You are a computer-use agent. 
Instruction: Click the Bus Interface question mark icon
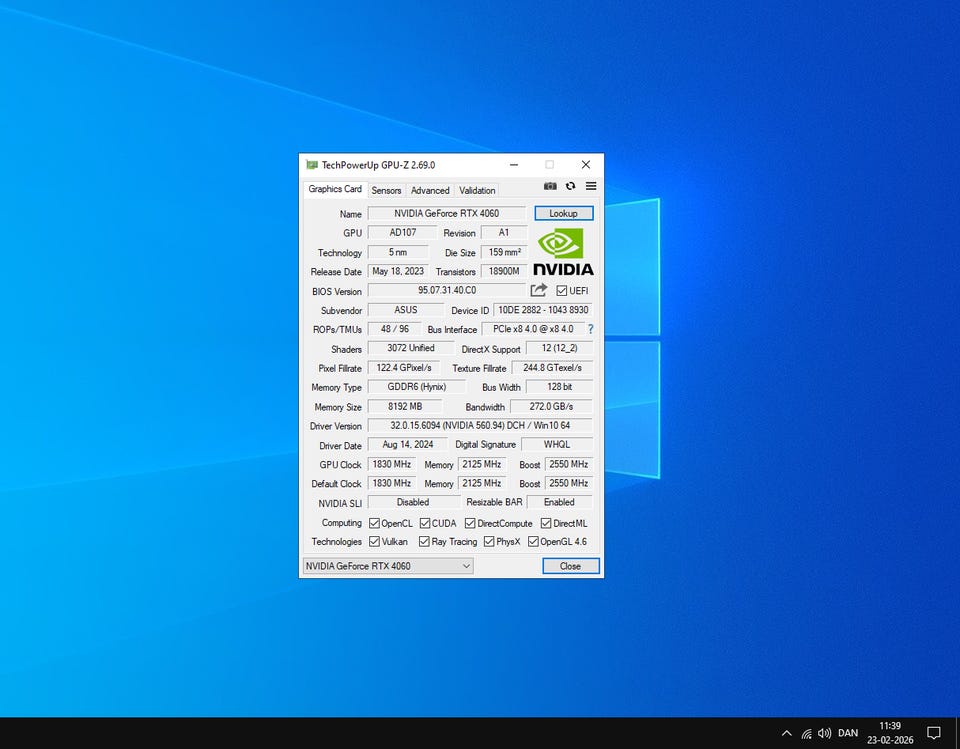(x=590, y=329)
